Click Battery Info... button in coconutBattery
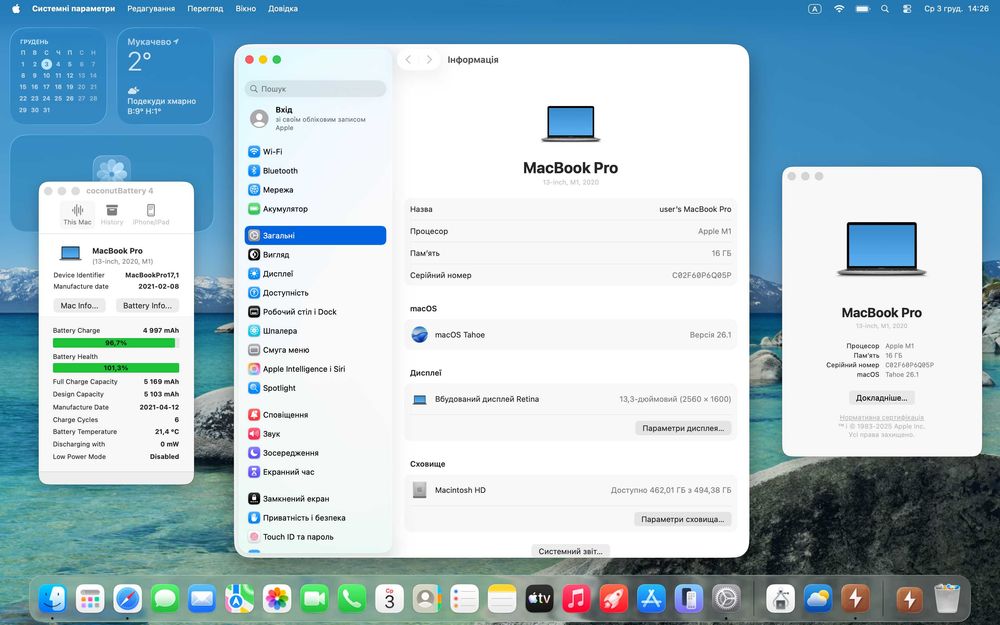The width and height of the screenshot is (1000, 625). coord(147,305)
